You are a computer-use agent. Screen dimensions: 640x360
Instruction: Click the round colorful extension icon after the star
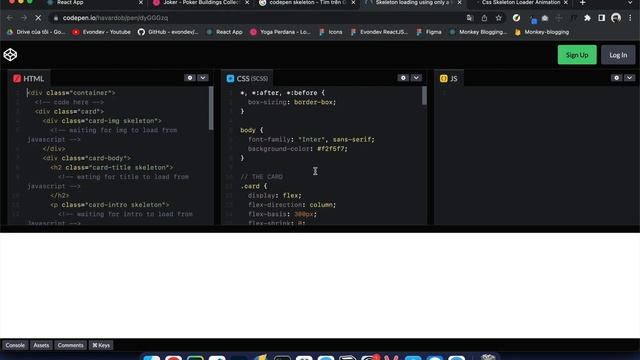[516, 18]
